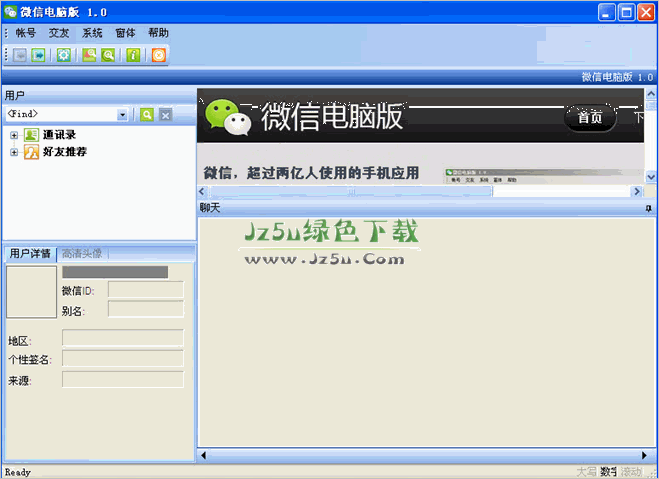The image size is (659, 479).
Task: Click the pin icon on 聊天 panel header
Action: tap(648, 208)
